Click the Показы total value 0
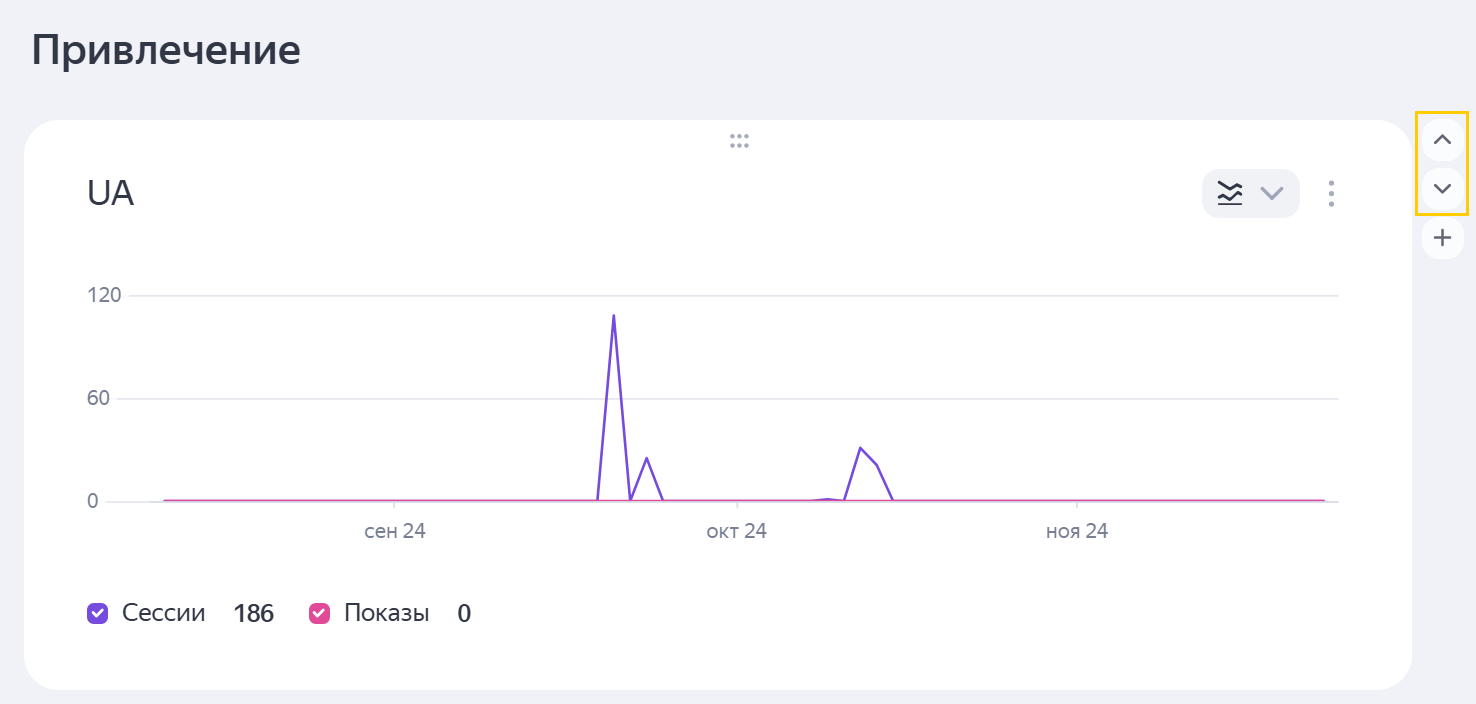Screen dimensions: 1476x704 tap(464, 614)
